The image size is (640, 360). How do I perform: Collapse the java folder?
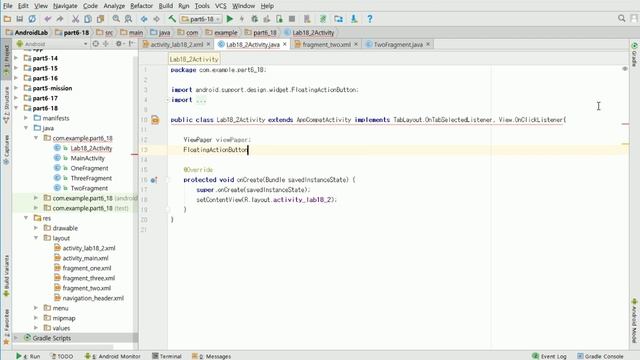pyautogui.click(x=26, y=128)
